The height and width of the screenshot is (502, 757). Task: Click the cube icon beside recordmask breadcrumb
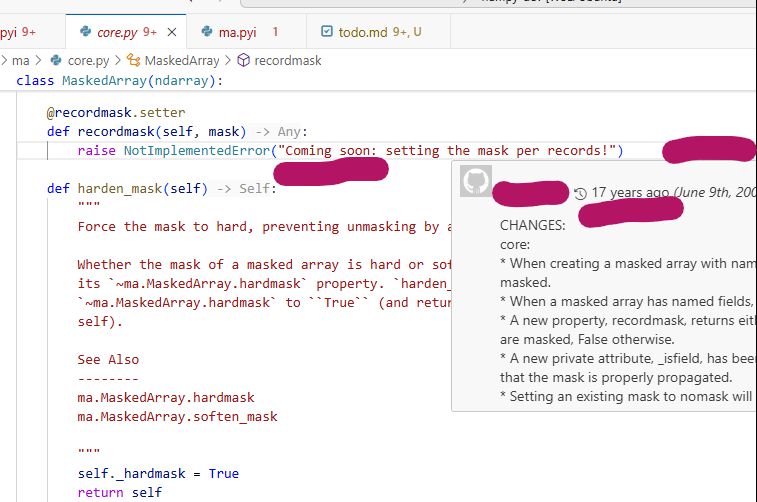click(x=244, y=60)
